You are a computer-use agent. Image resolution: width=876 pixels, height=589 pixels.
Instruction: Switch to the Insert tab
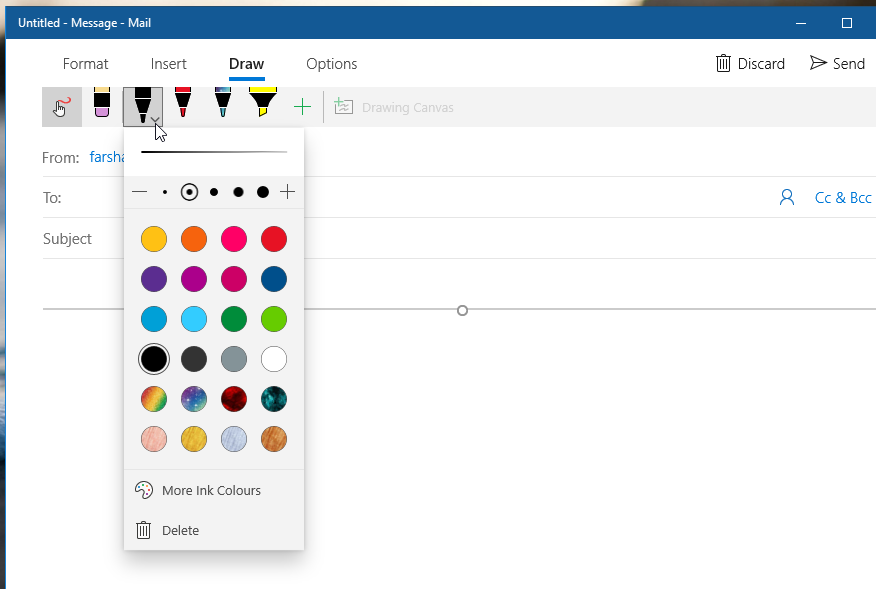(x=169, y=64)
